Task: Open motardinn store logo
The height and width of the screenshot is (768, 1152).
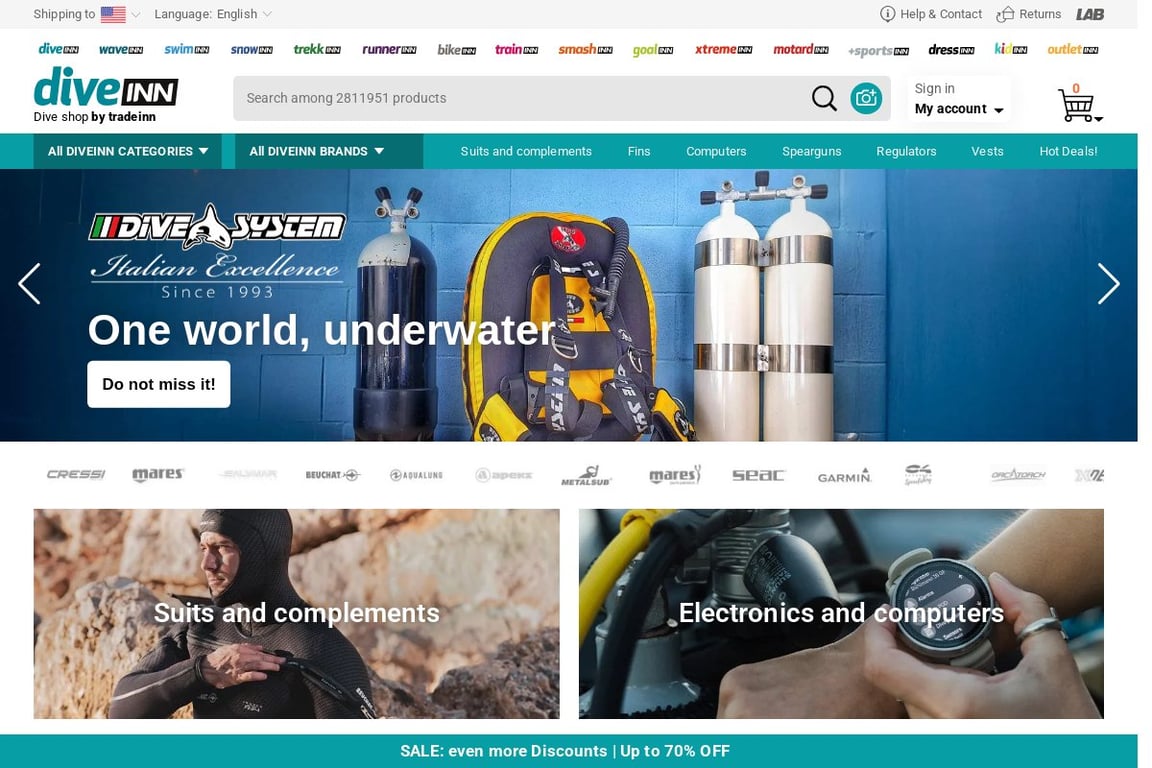Action: click(x=800, y=49)
